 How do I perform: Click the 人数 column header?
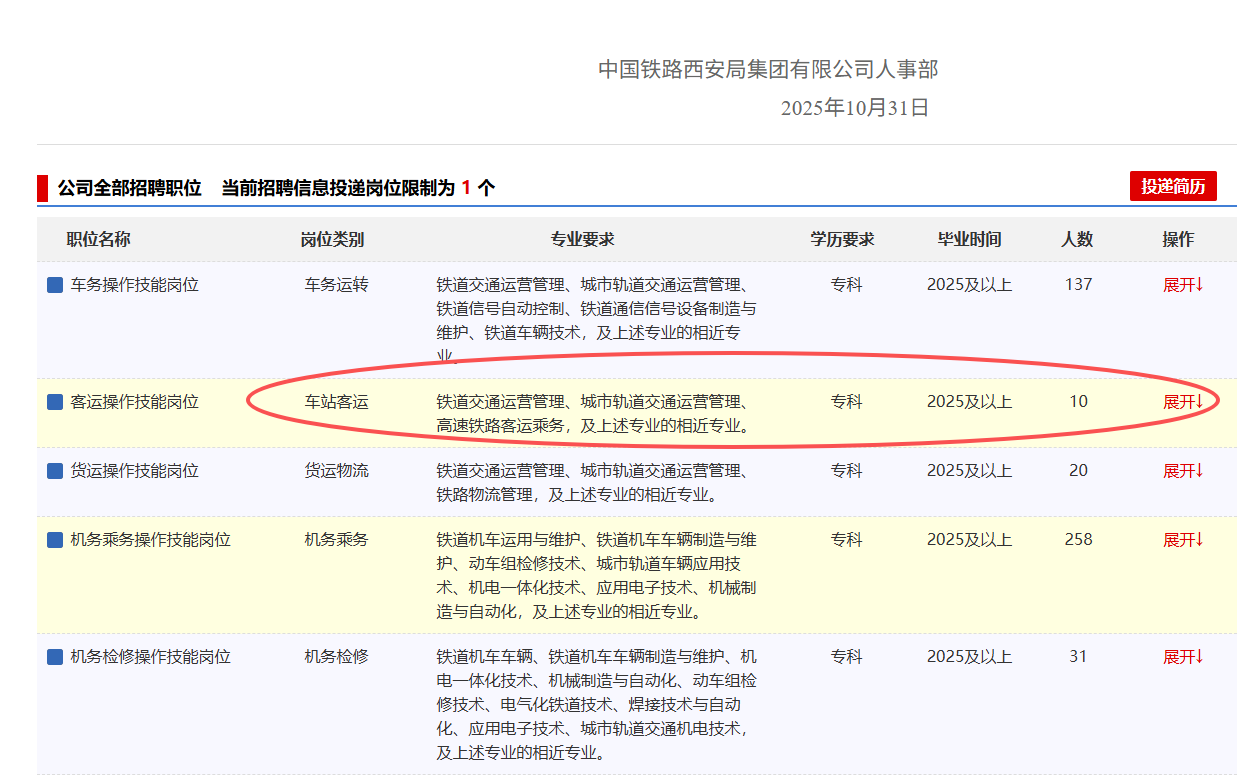click(1077, 240)
